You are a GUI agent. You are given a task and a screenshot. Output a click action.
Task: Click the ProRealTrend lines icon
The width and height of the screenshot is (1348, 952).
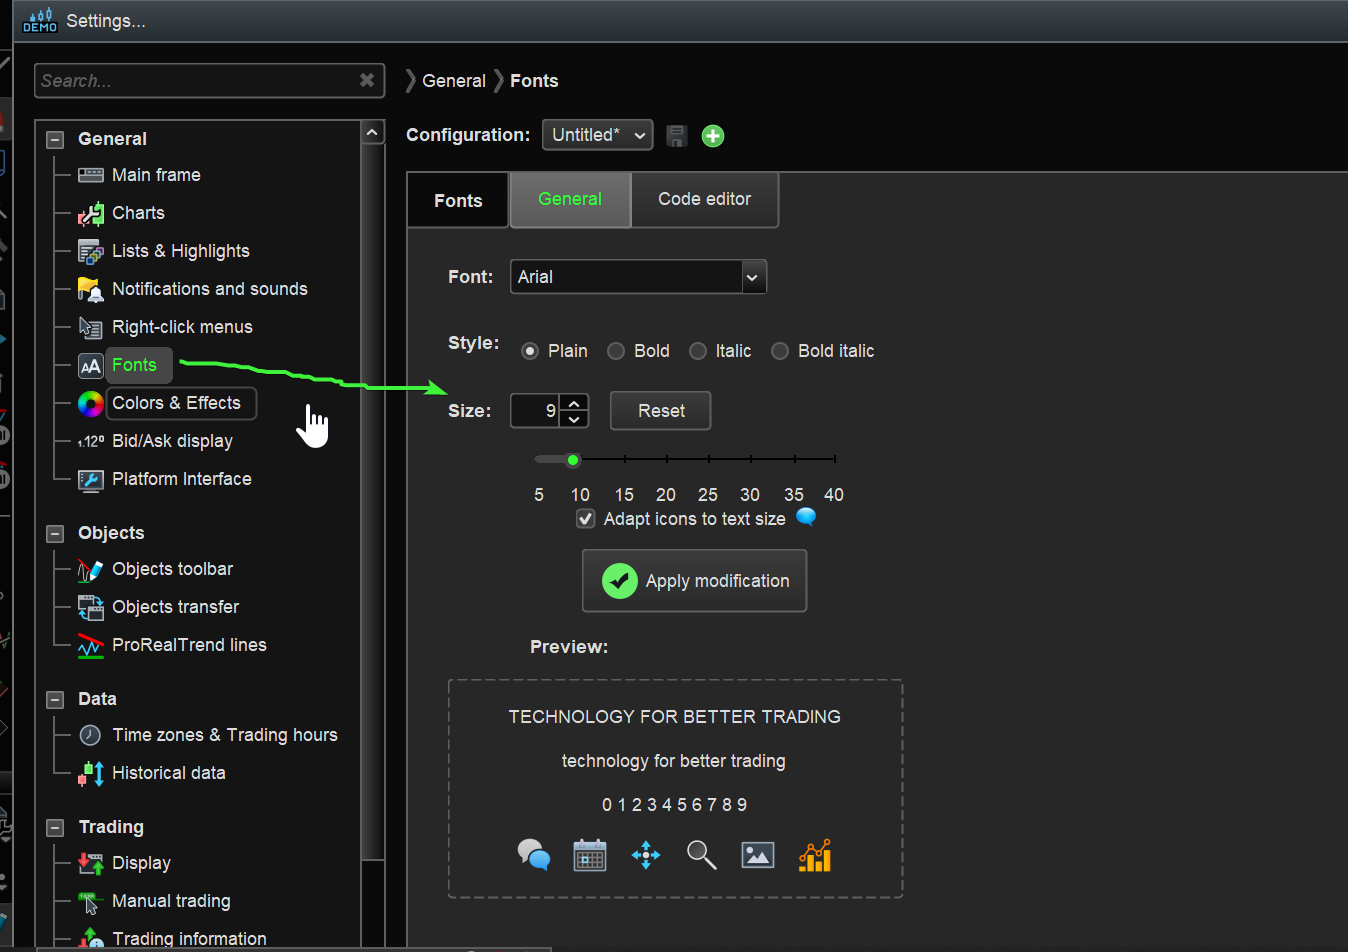click(91, 645)
